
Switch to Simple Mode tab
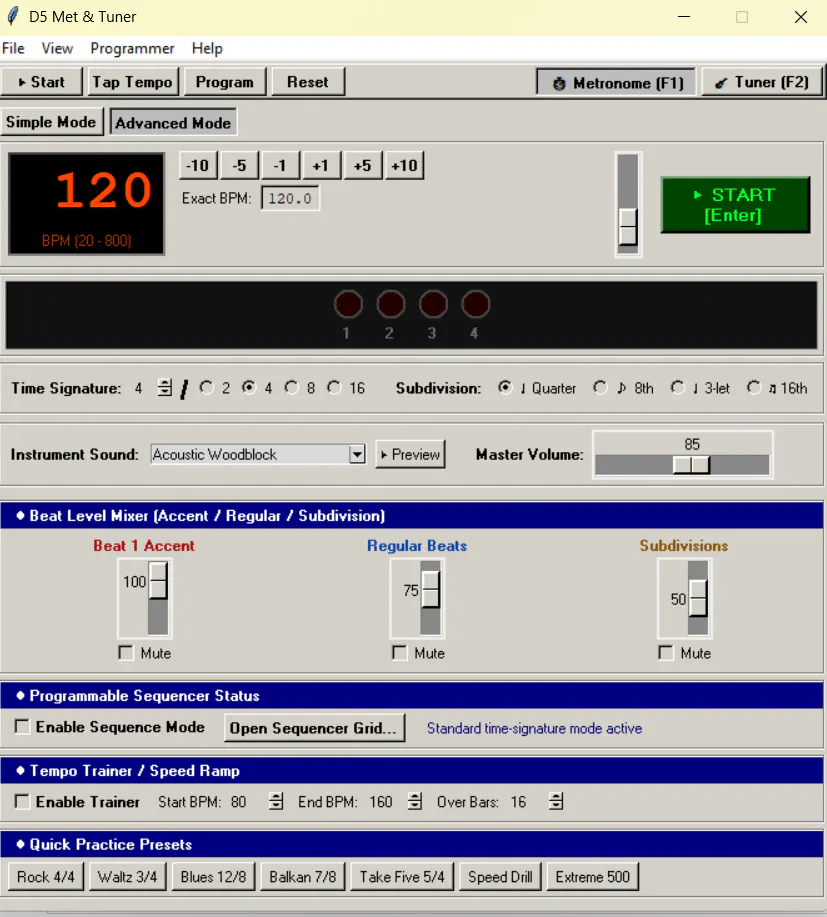pos(51,122)
